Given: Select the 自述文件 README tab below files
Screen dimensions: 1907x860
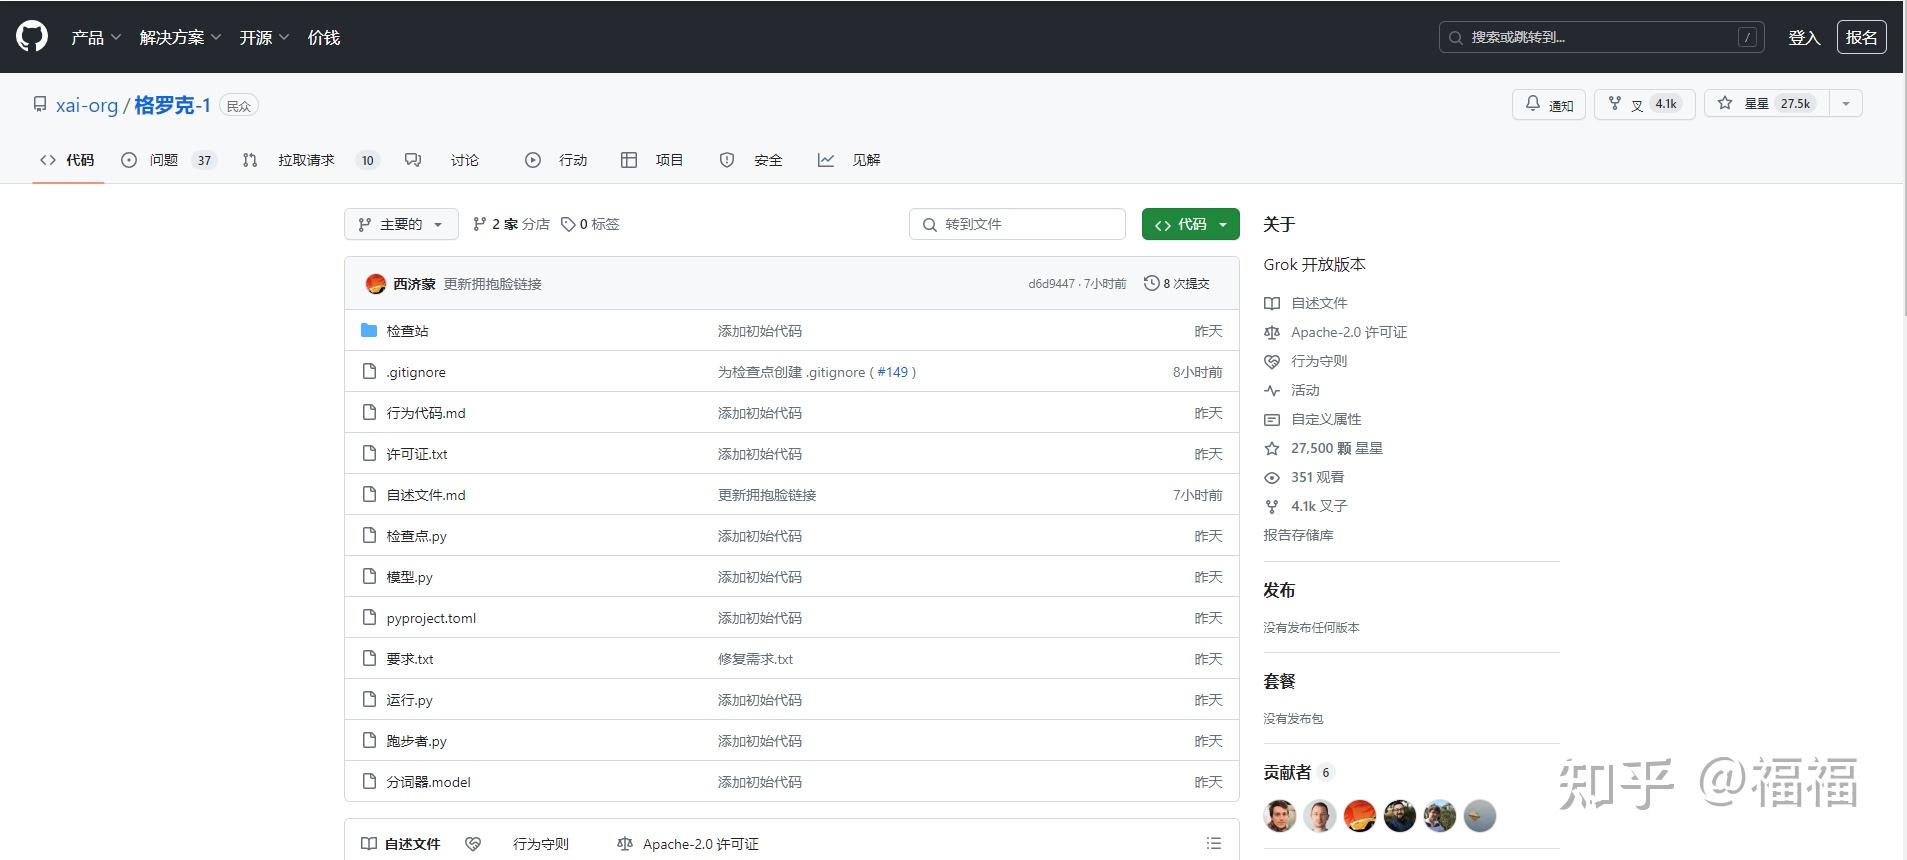Looking at the screenshot, I should tap(401, 844).
